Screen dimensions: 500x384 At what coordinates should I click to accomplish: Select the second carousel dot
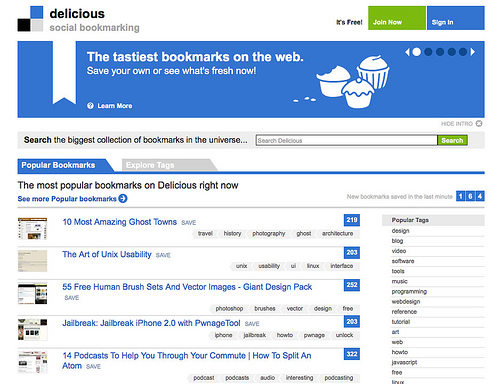pos(428,52)
